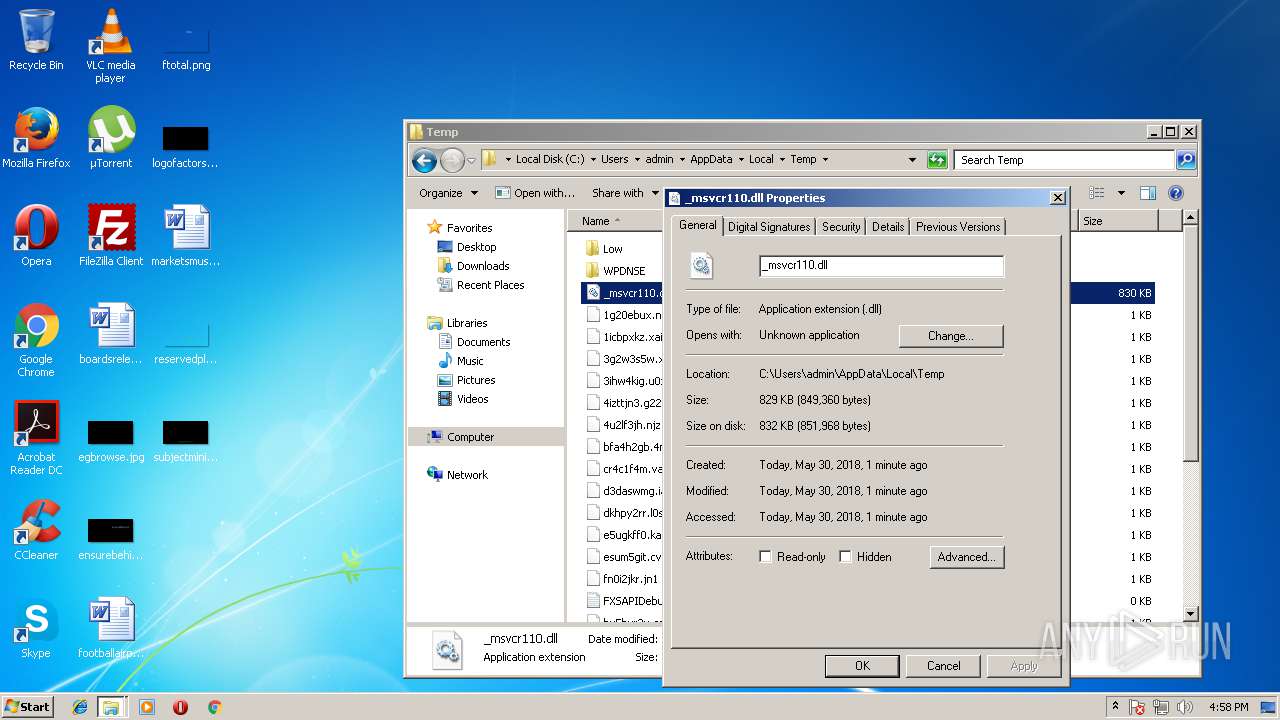Viewport: 1280px width, 720px height.
Task: Open Mozilla Firefox desktop shortcut
Action: click(36, 138)
